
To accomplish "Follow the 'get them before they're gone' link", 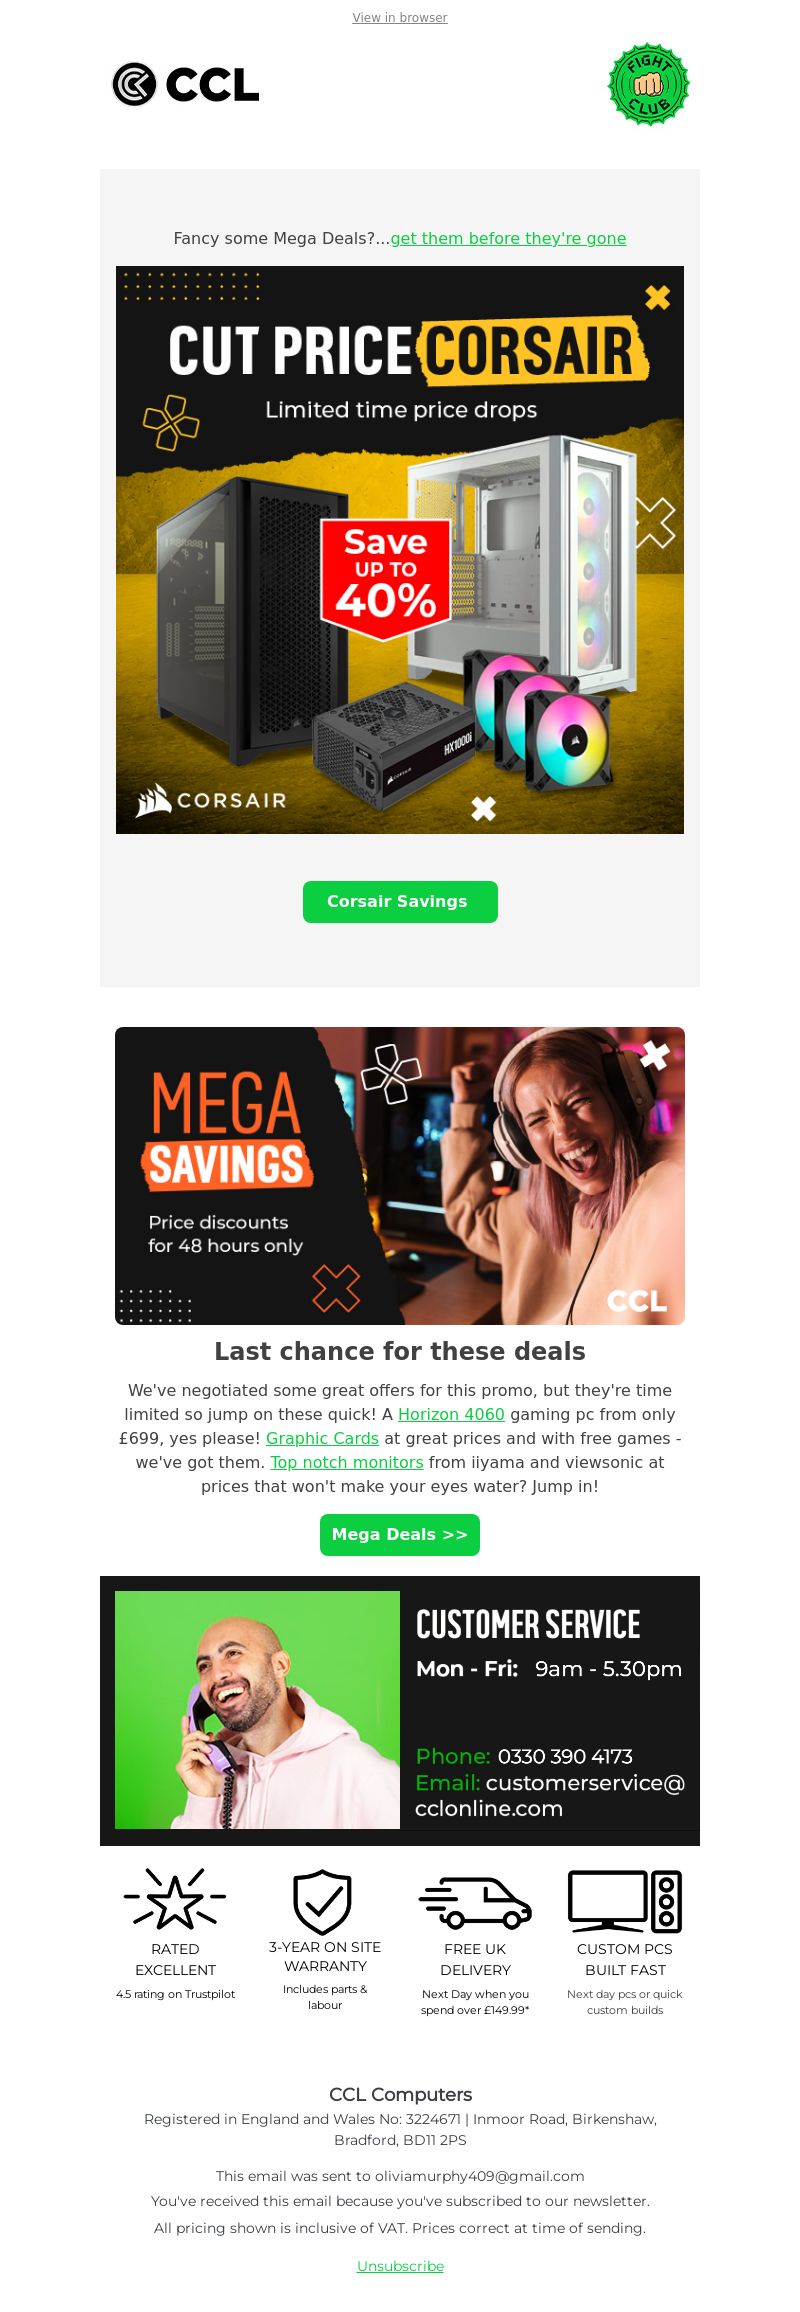I will click(x=508, y=238).
